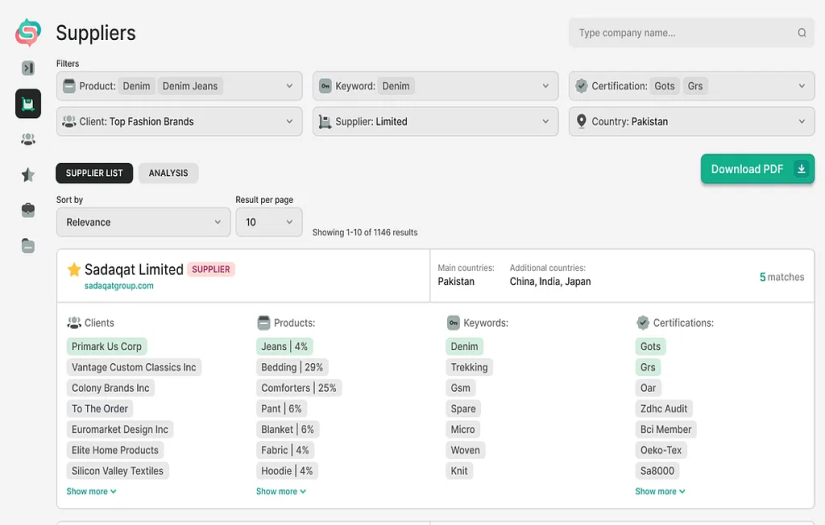
Task: Click the Trekking keyword tag
Action: point(469,367)
